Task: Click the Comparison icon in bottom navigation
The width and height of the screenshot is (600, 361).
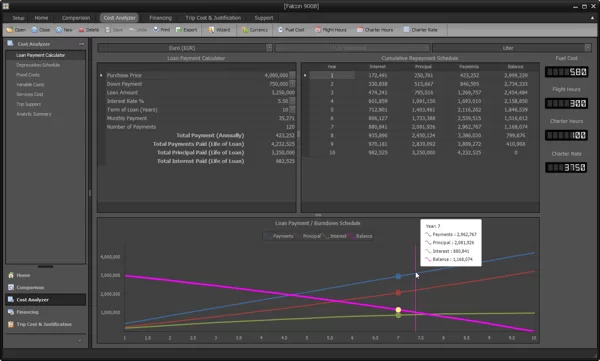Action: pos(11,287)
